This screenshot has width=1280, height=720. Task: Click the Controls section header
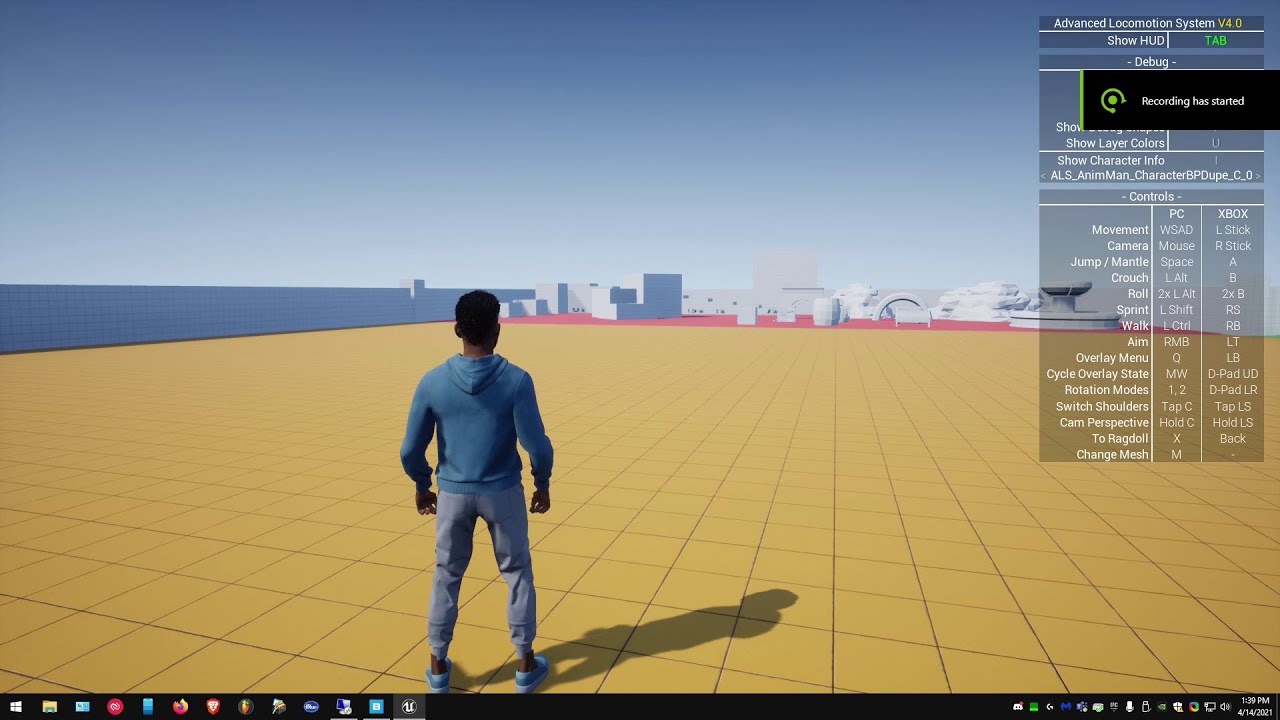[1151, 197]
